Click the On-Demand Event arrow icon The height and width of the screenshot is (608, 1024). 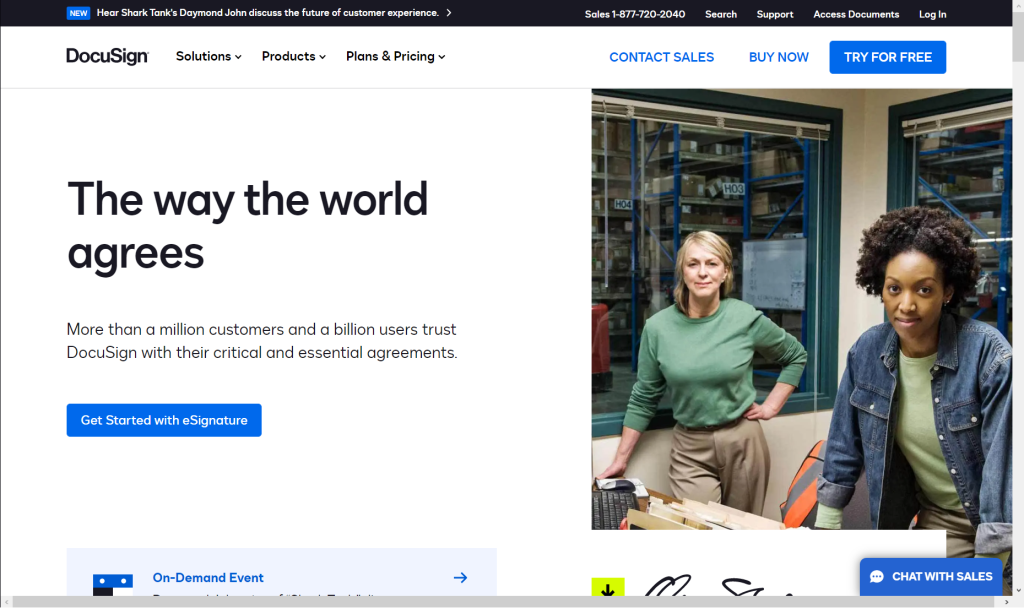460,577
